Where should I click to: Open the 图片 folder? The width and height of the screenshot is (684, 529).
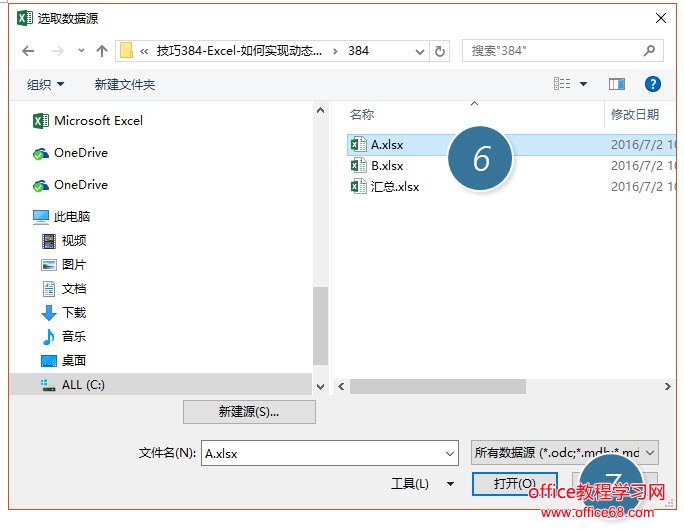(64, 264)
